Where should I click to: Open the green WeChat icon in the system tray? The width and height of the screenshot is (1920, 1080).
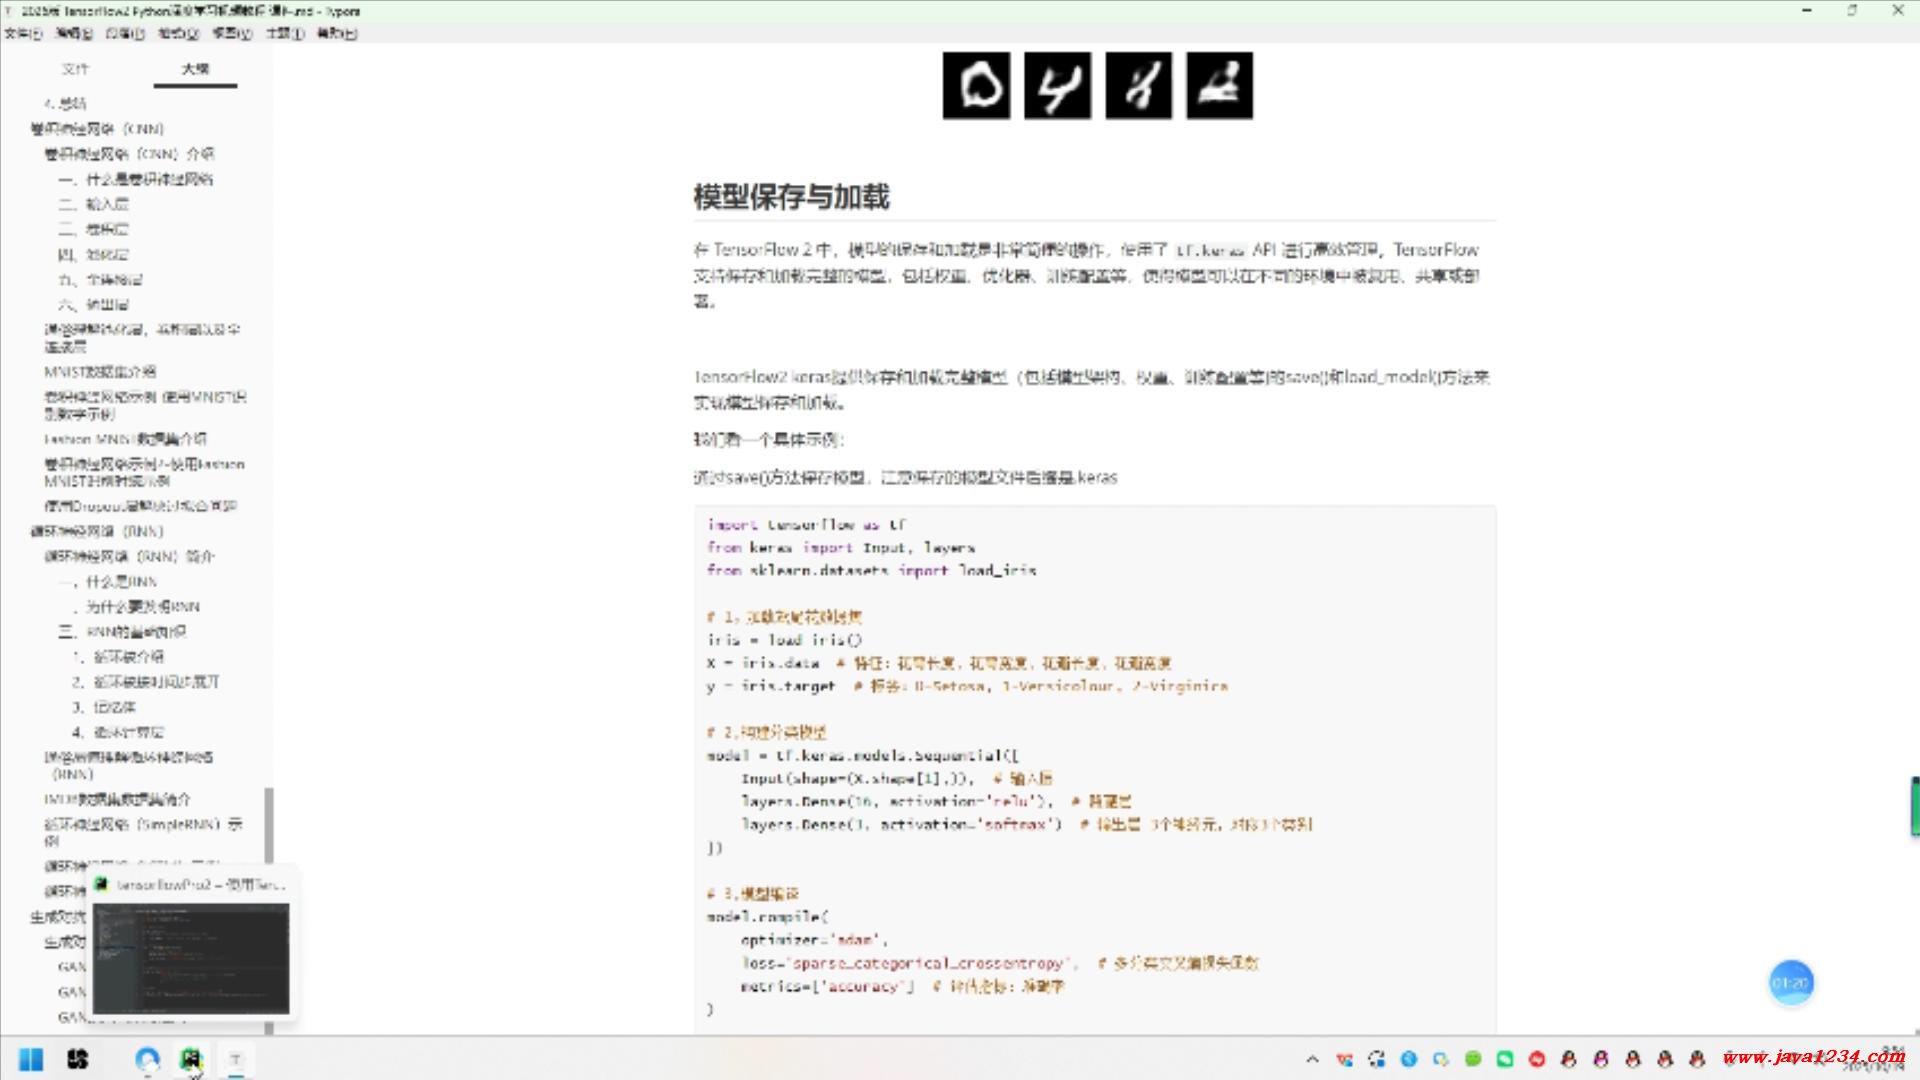pyautogui.click(x=1505, y=1059)
